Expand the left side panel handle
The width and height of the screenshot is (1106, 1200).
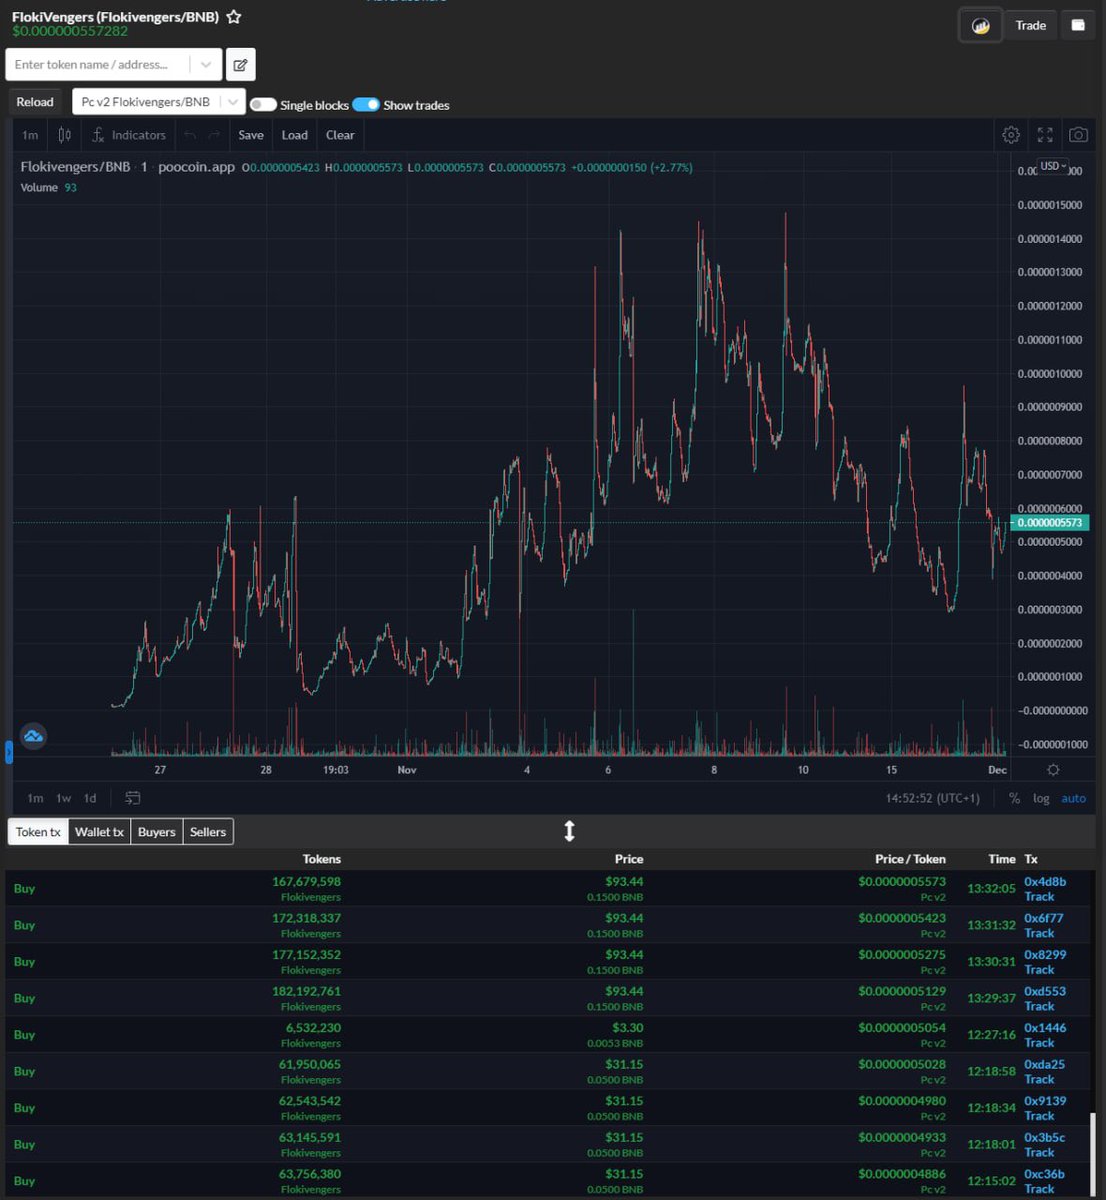click(9, 751)
